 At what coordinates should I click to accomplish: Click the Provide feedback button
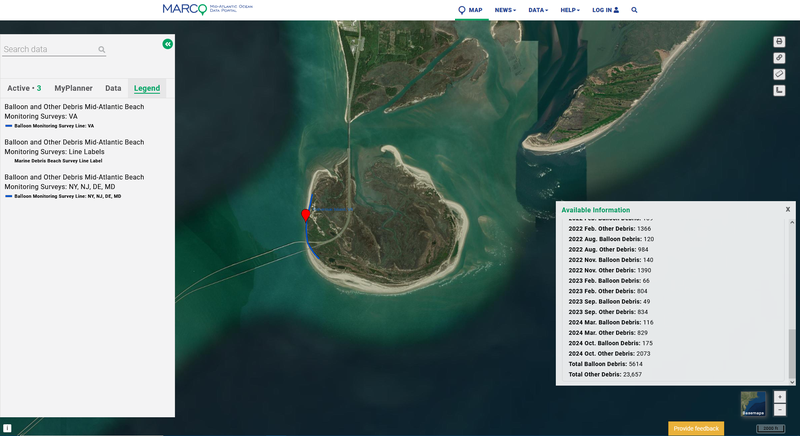pos(696,428)
